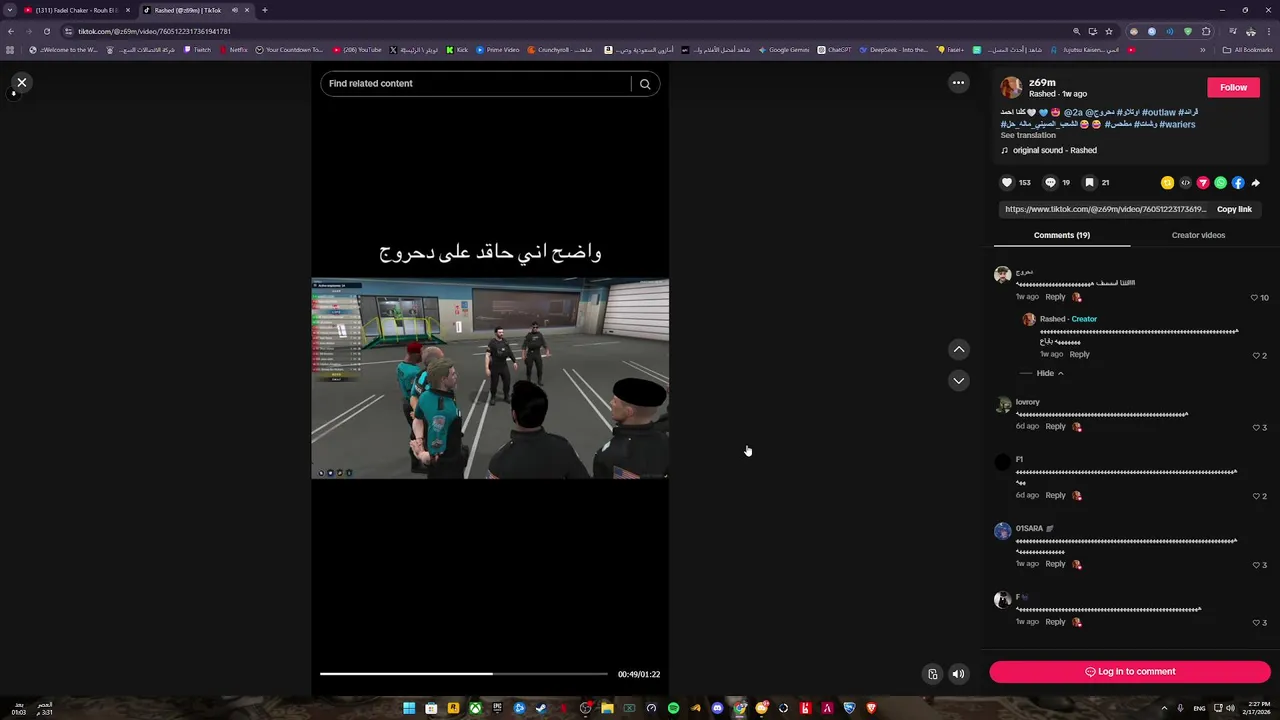Seek on the video progress bar
Viewport: 1280px width, 720px height.
(x=463, y=674)
